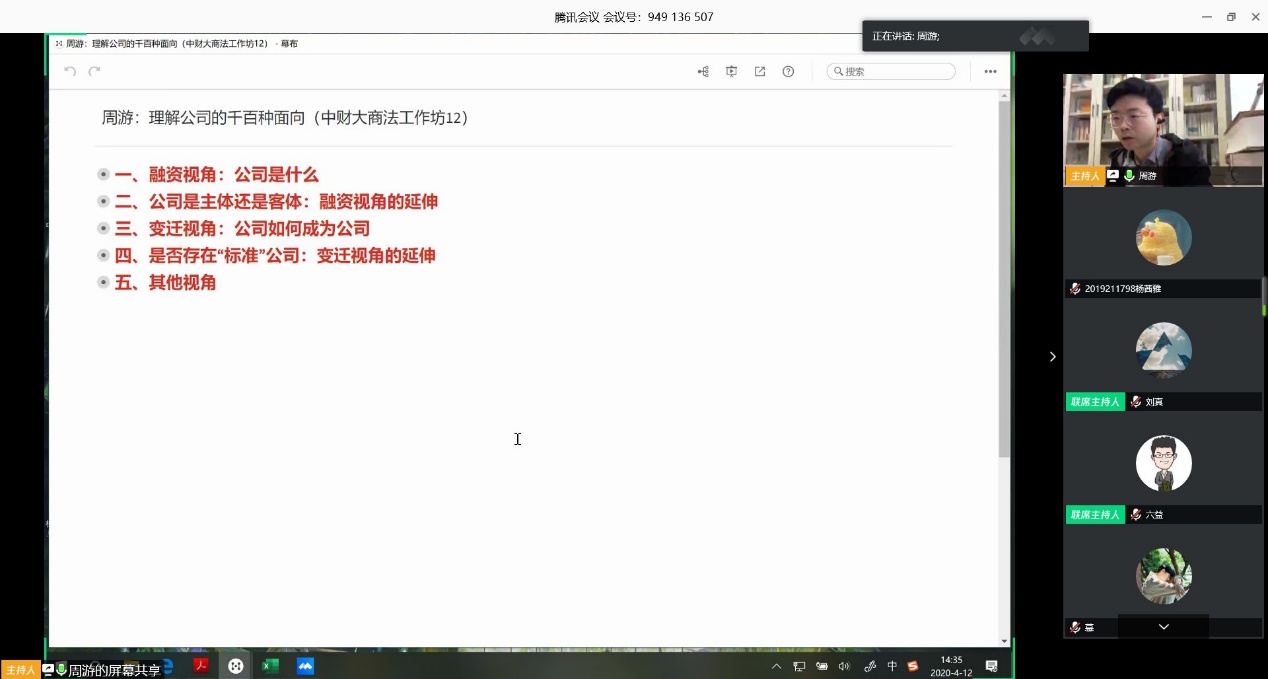This screenshot has width=1268, height=679.
Task: Click the redo arrow in the toolbar
Action: [95, 71]
